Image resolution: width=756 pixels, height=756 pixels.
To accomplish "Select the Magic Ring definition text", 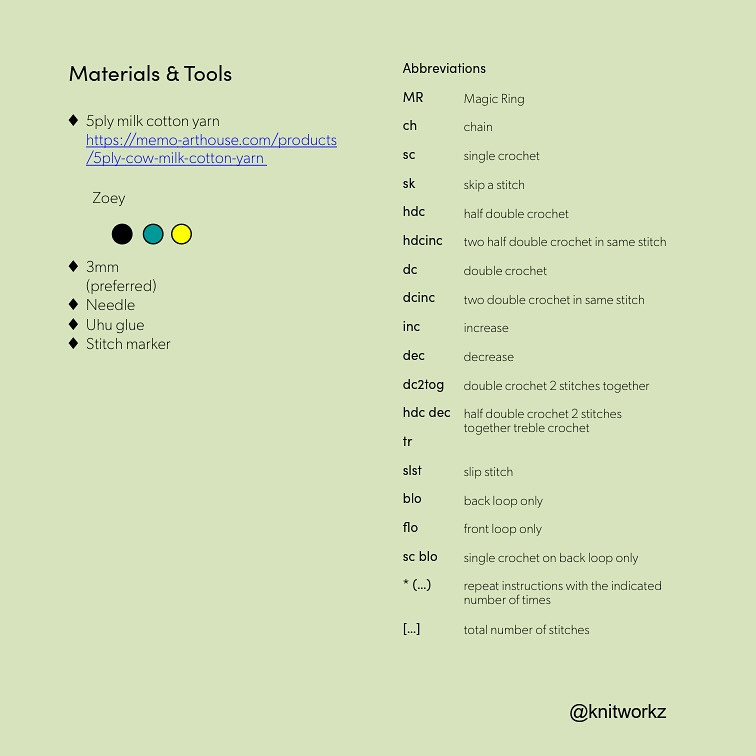I will [x=494, y=99].
